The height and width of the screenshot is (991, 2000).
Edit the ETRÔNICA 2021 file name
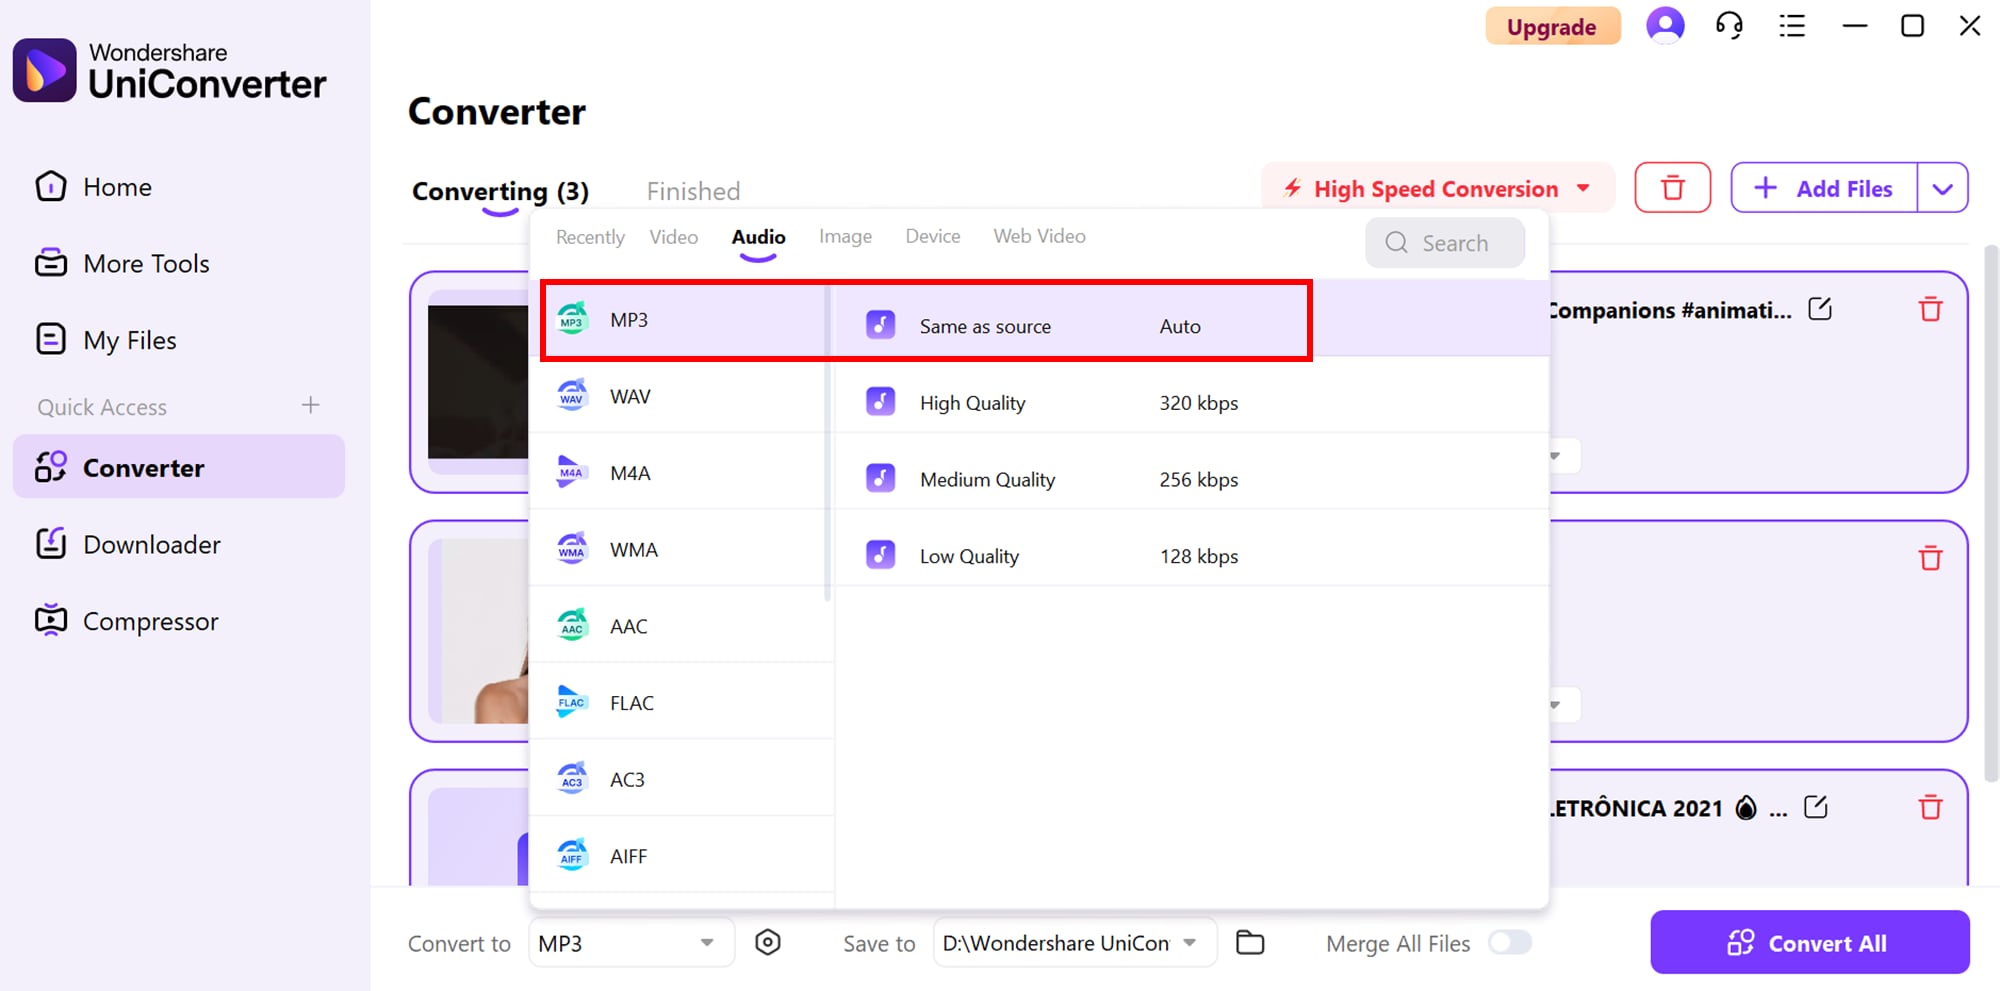tap(1816, 807)
